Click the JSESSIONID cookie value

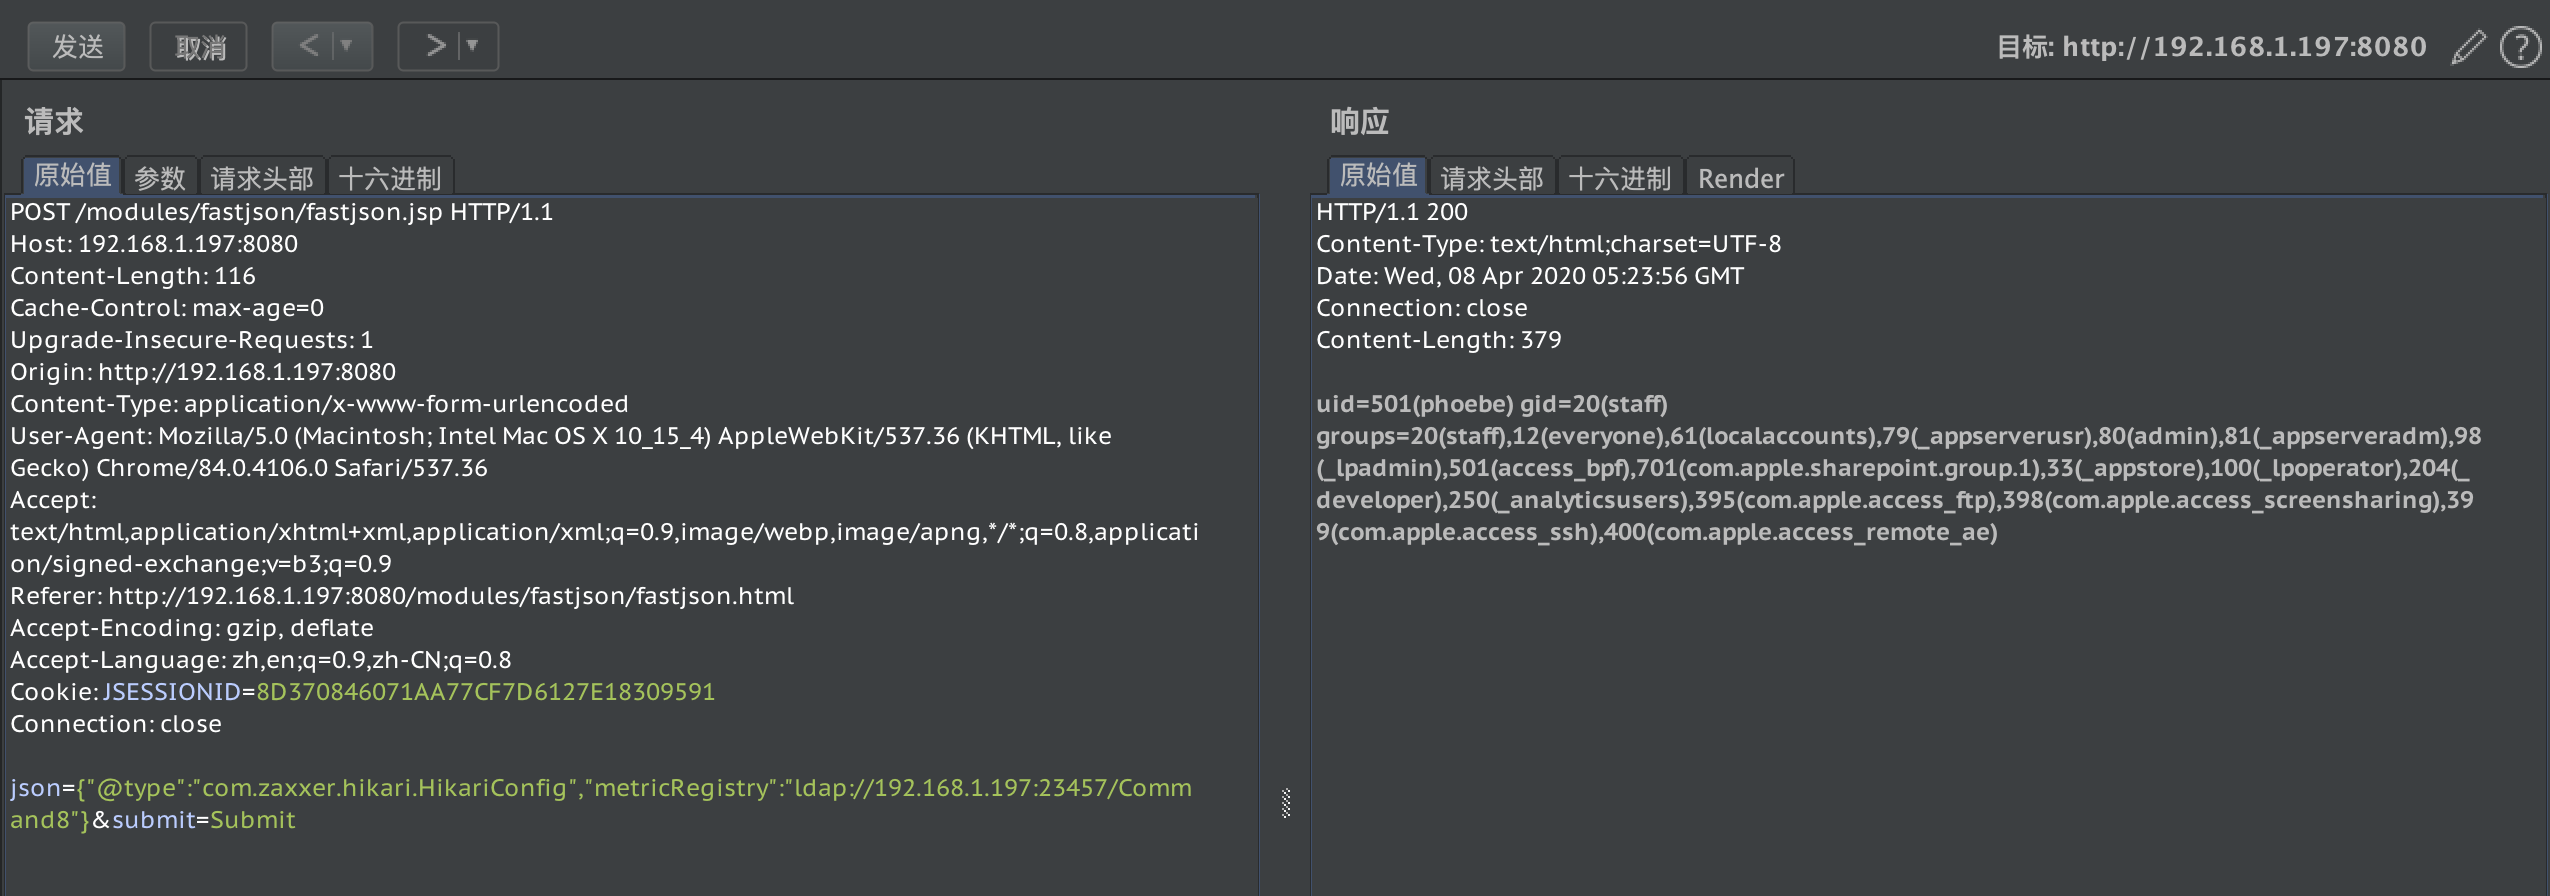[486, 692]
